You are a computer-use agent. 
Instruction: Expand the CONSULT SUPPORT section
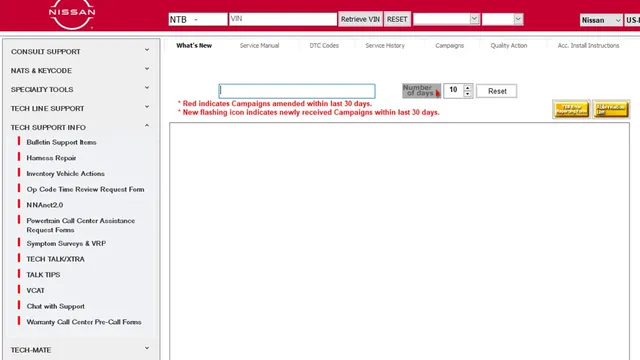click(x=80, y=51)
